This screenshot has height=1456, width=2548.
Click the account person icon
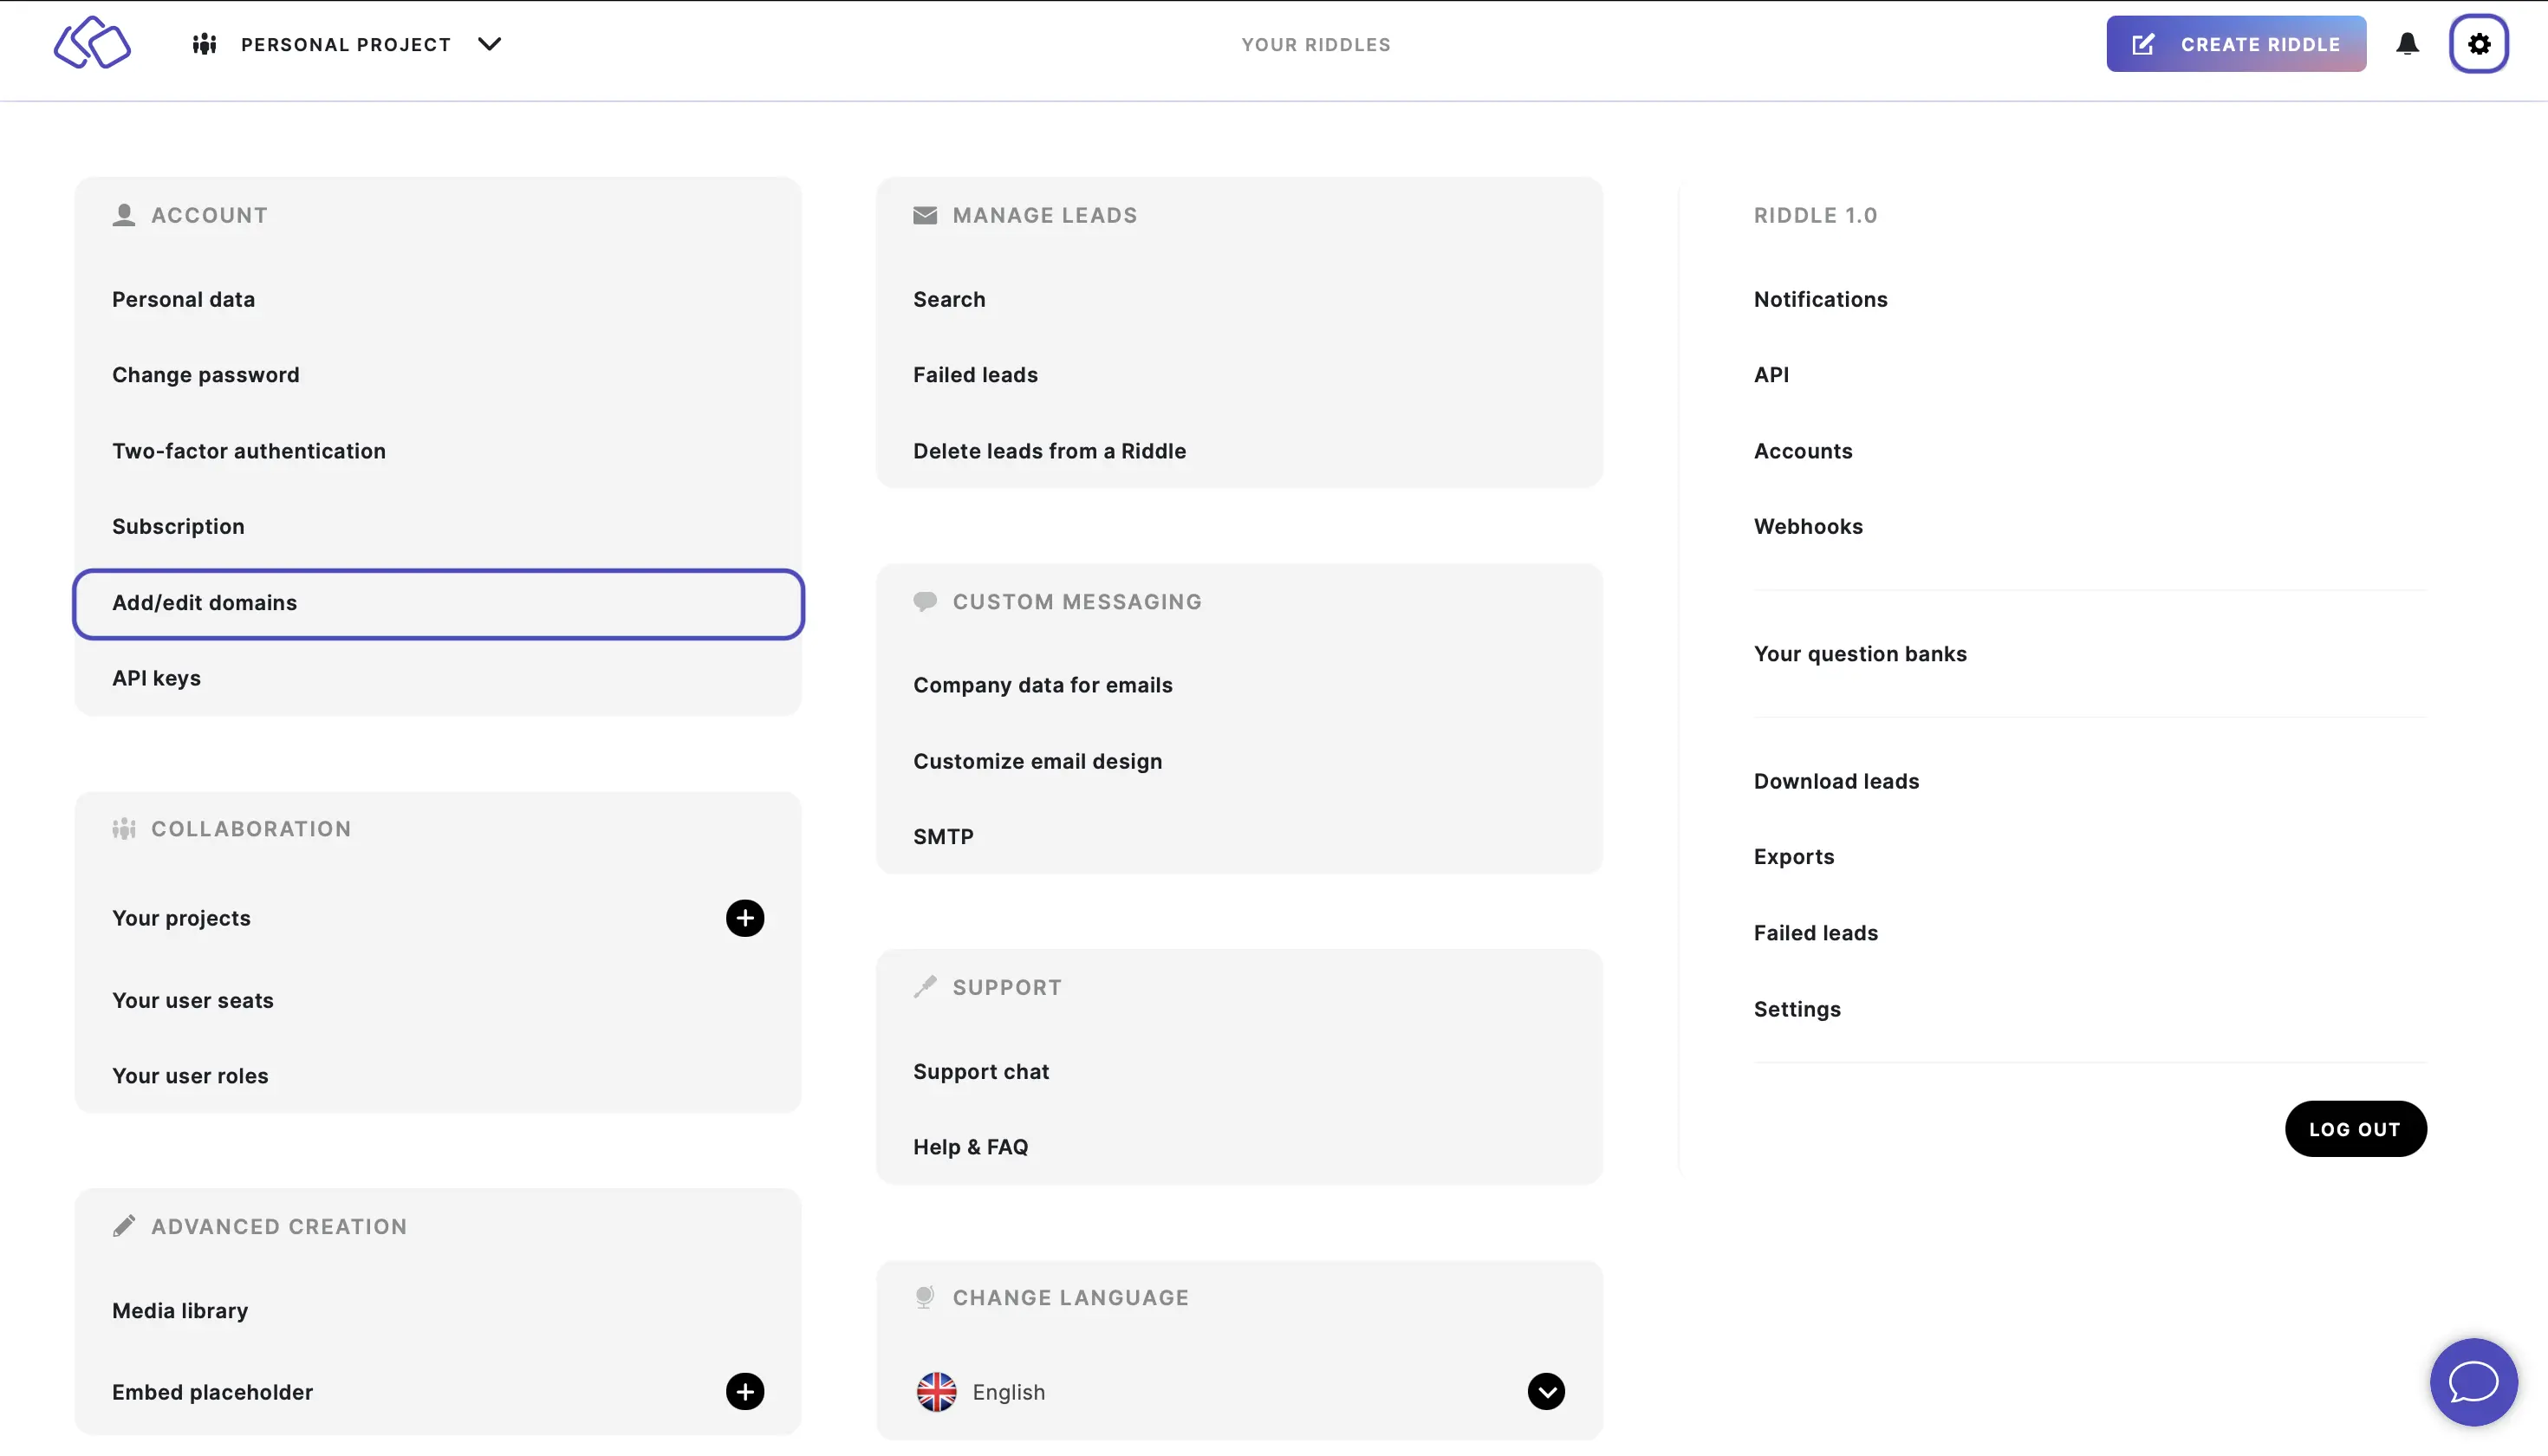click(x=124, y=213)
